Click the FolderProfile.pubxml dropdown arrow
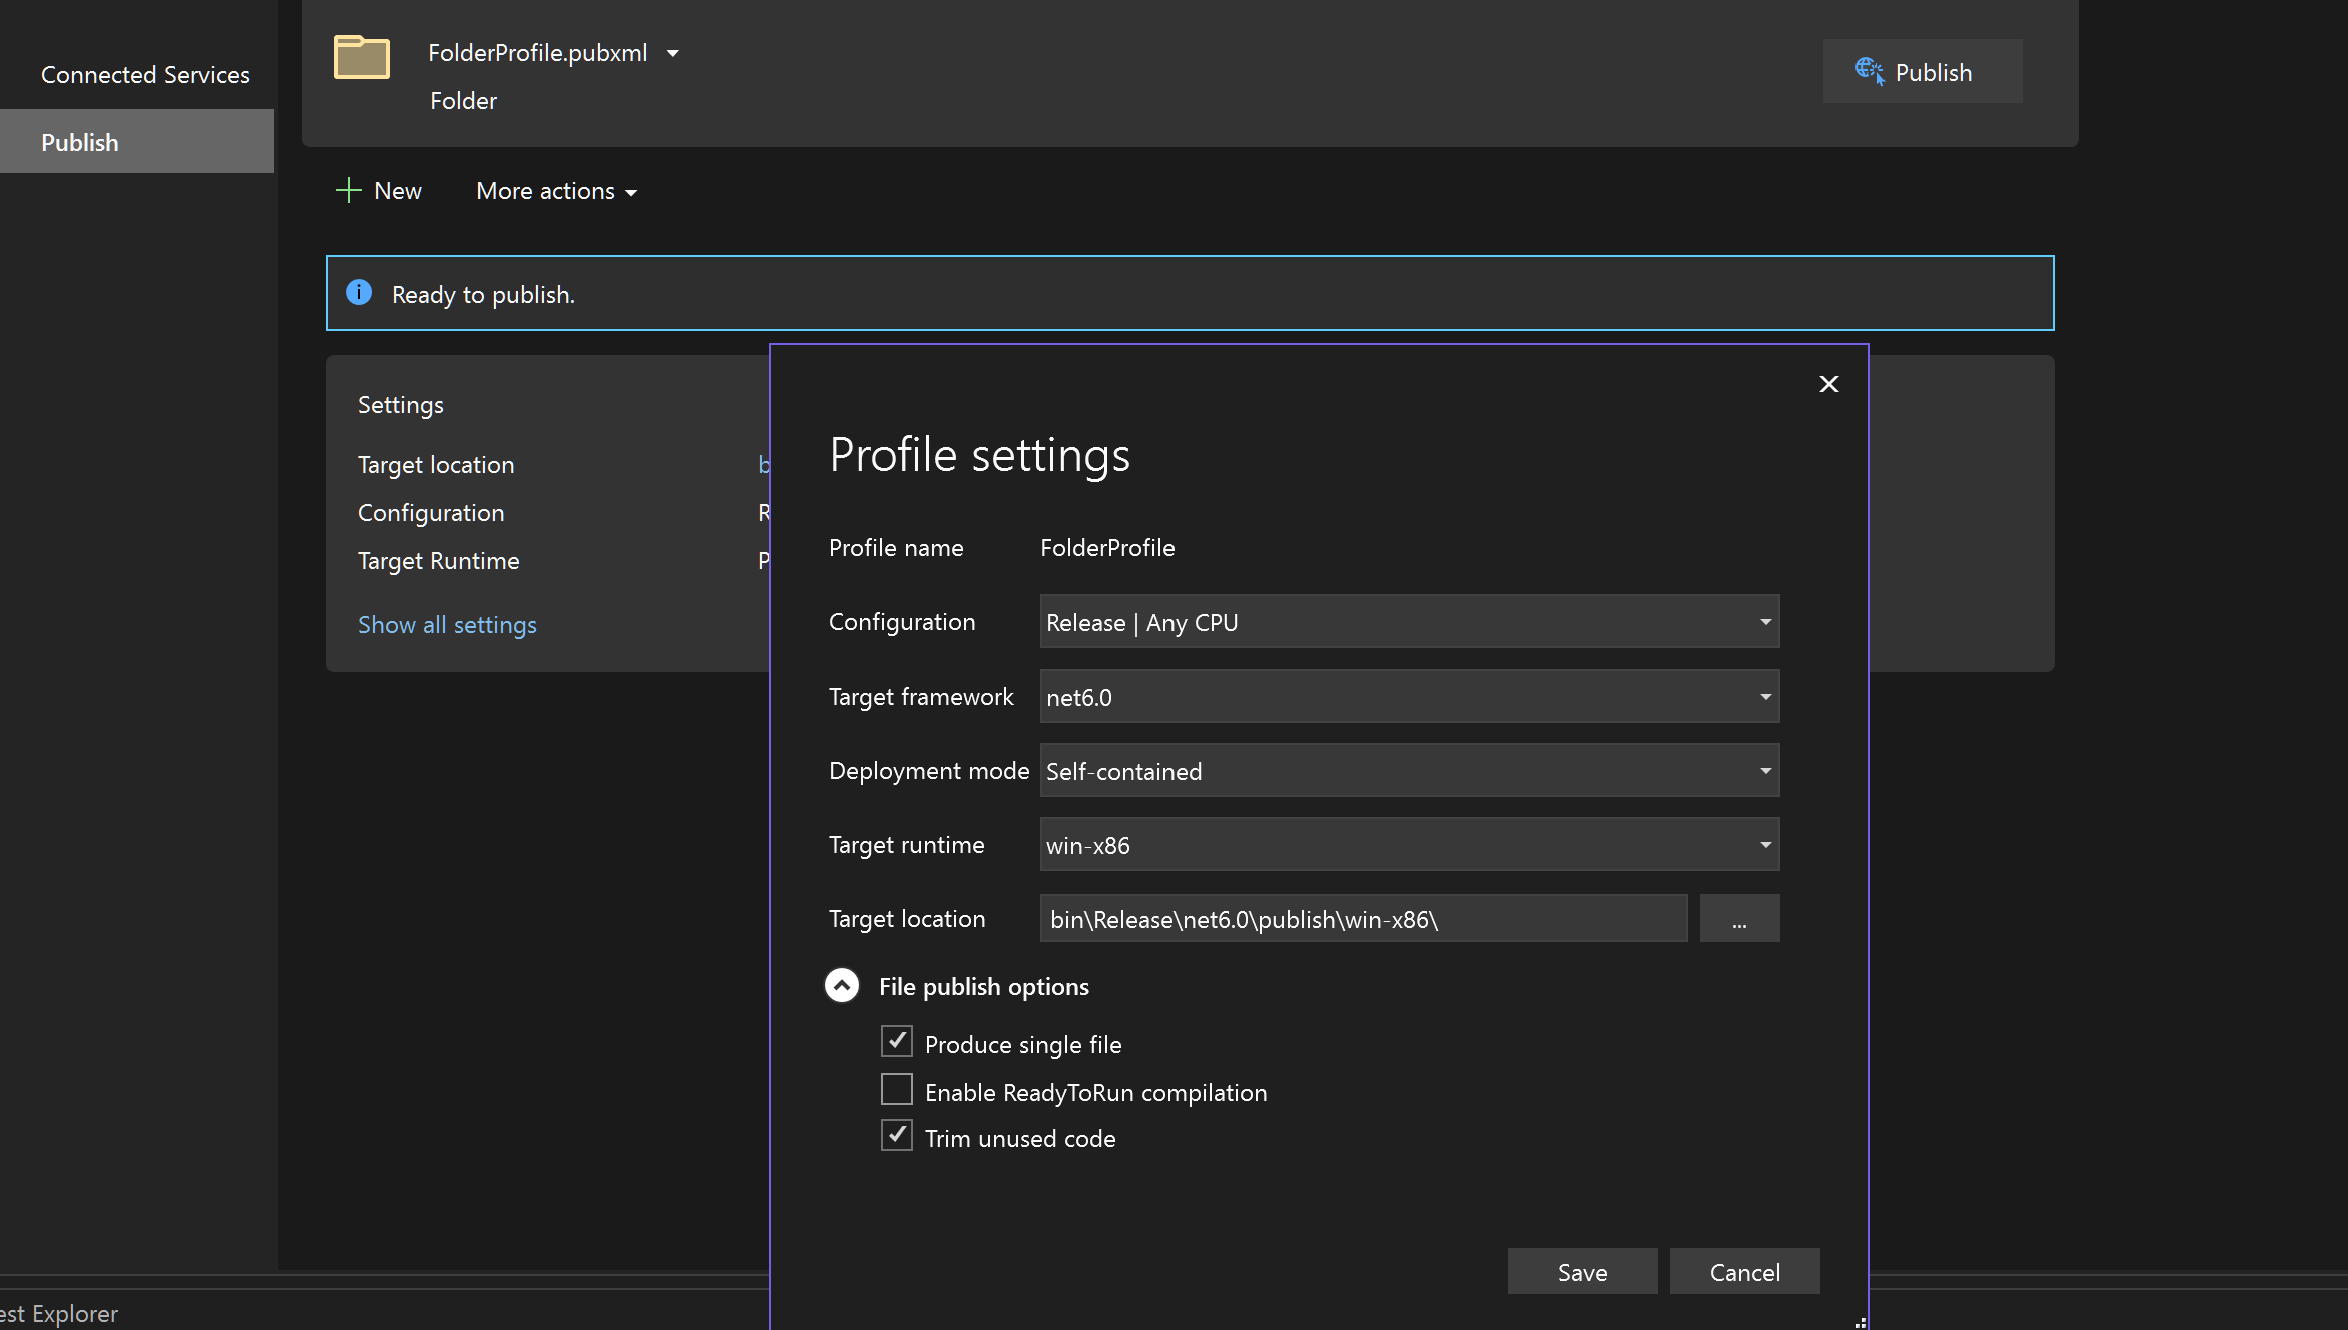Screen dimensions: 2348x1330 pyautogui.click(x=674, y=52)
